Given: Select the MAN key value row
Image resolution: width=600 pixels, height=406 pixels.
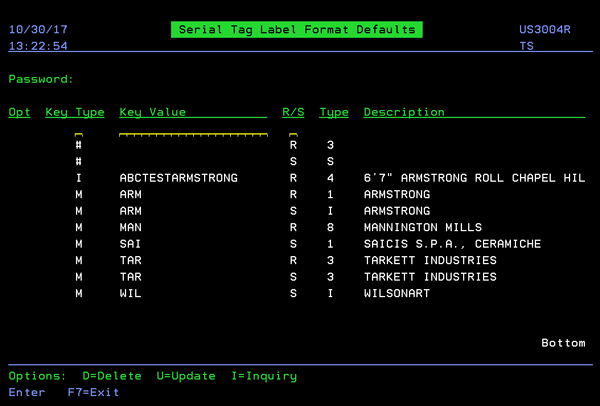Looking at the screenshot, I should click(x=130, y=227).
